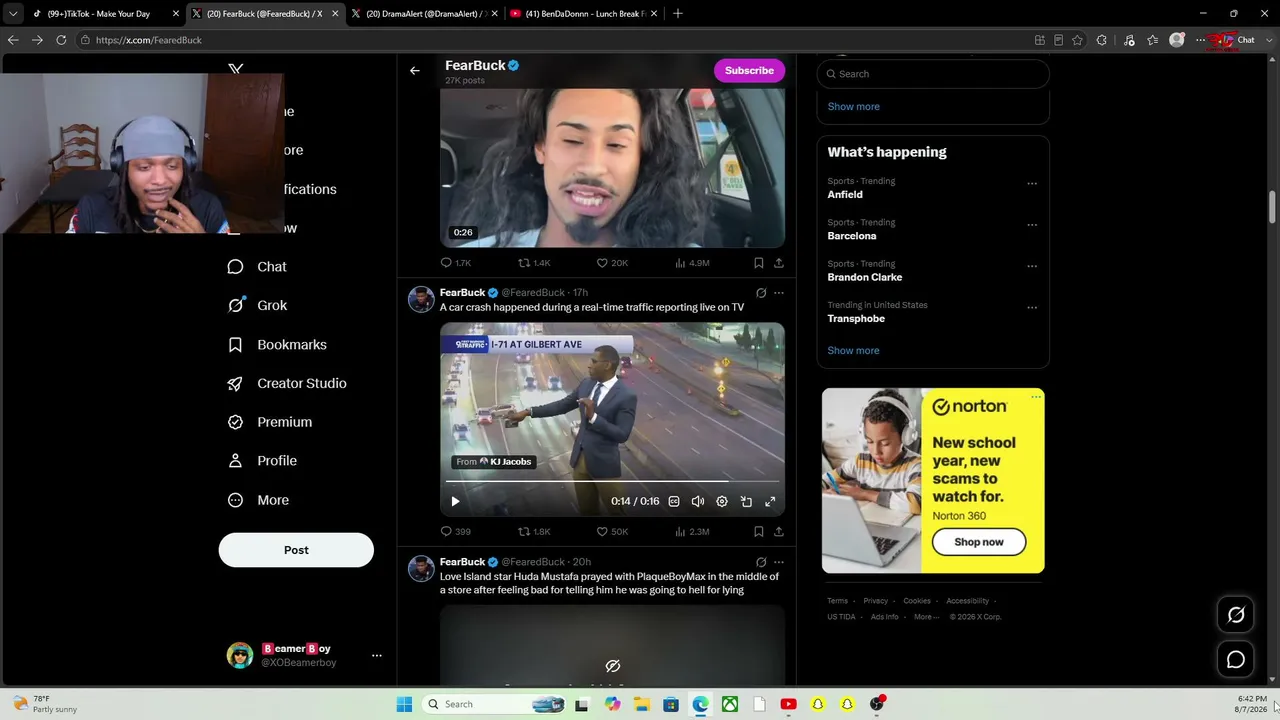Open account switcher menu beside Beamer Boy
Image resolution: width=1280 pixels, height=720 pixels.
click(x=377, y=656)
